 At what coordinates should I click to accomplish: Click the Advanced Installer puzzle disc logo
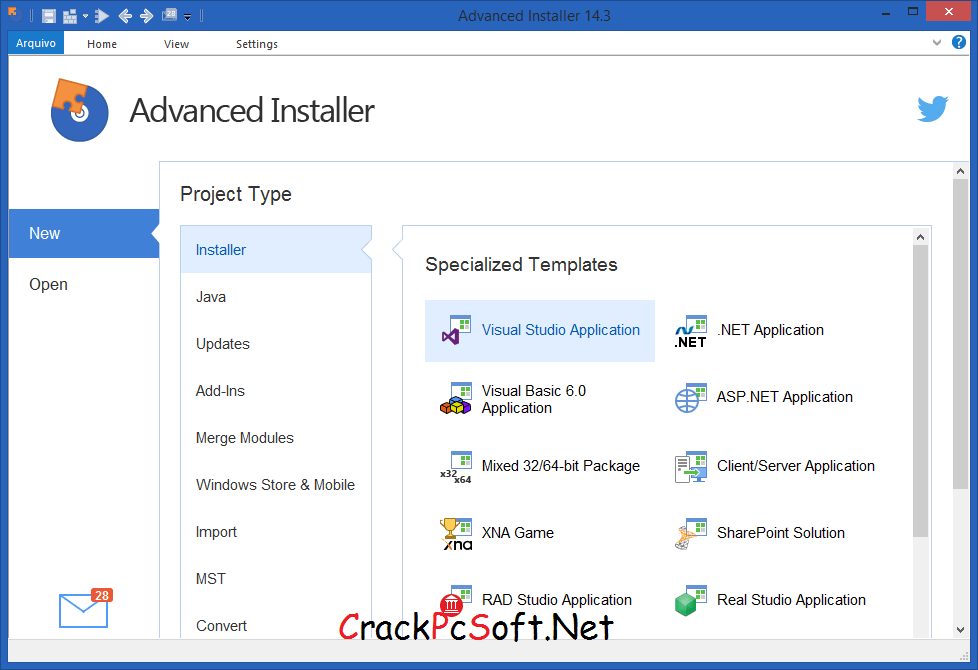coord(79,110)
